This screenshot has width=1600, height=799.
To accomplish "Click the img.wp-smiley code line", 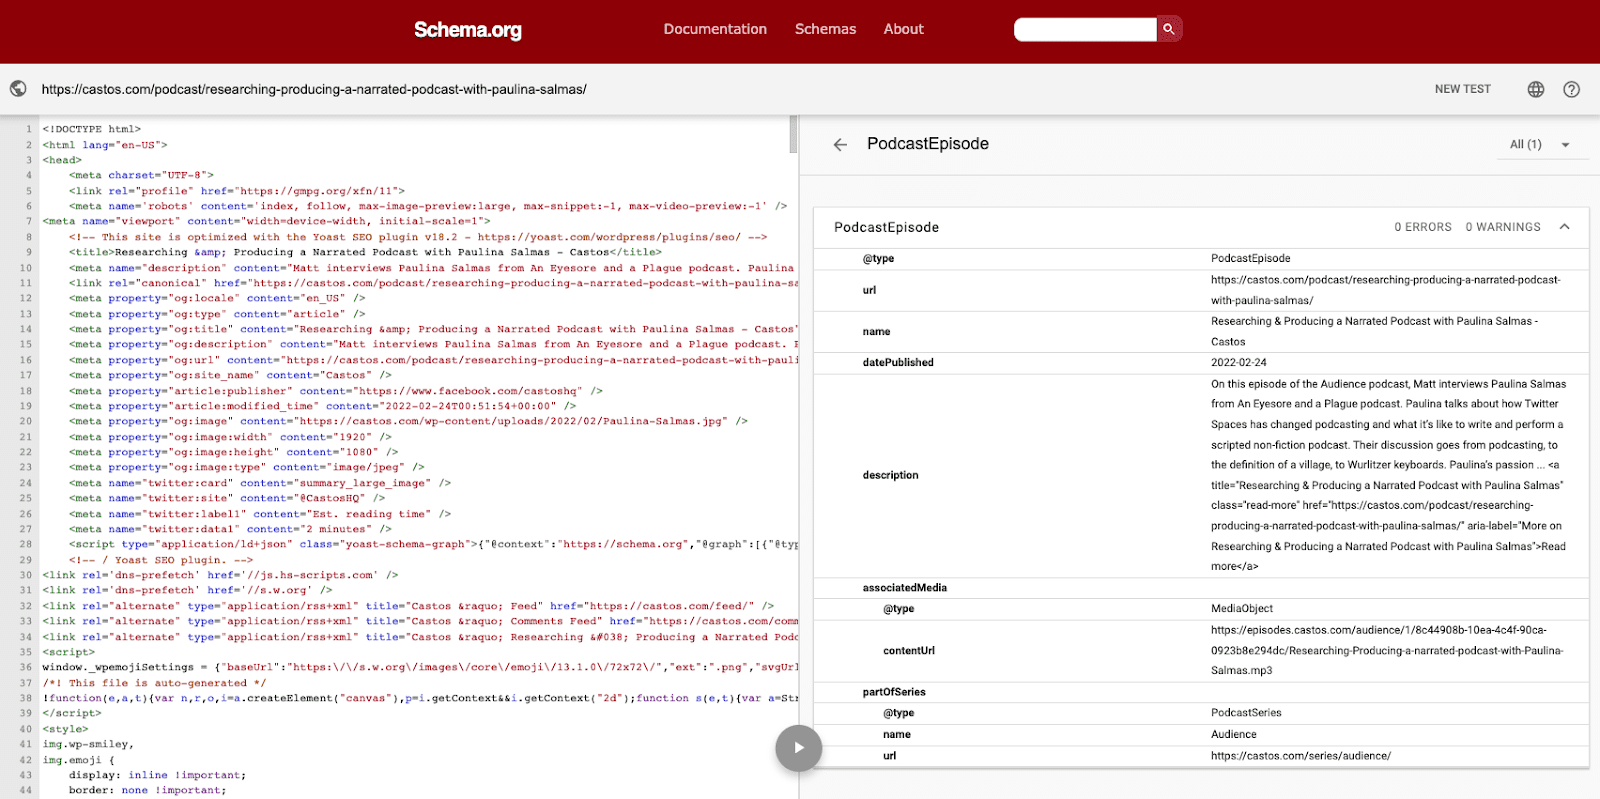I will pos(88,744).
